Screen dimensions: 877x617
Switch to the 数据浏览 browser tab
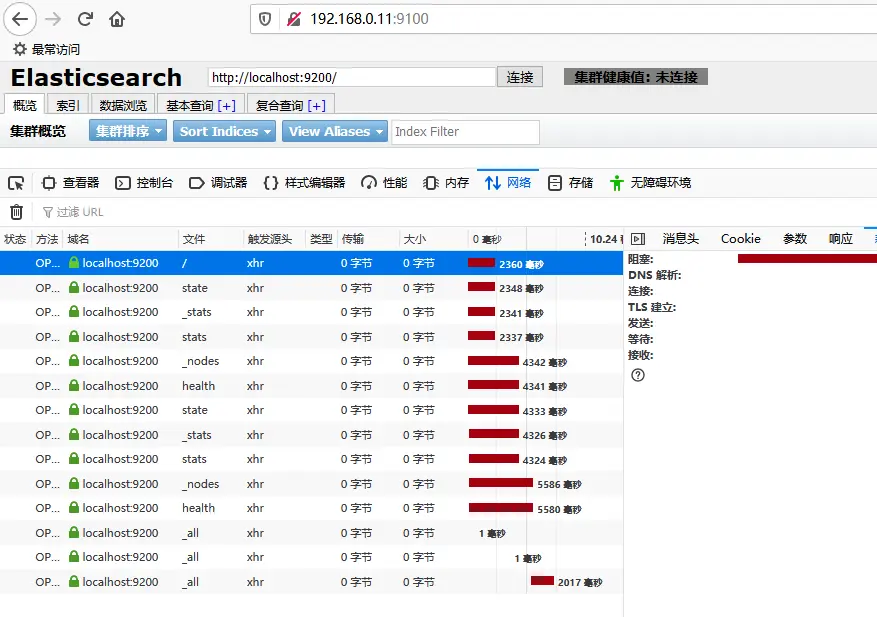point(123,105)
